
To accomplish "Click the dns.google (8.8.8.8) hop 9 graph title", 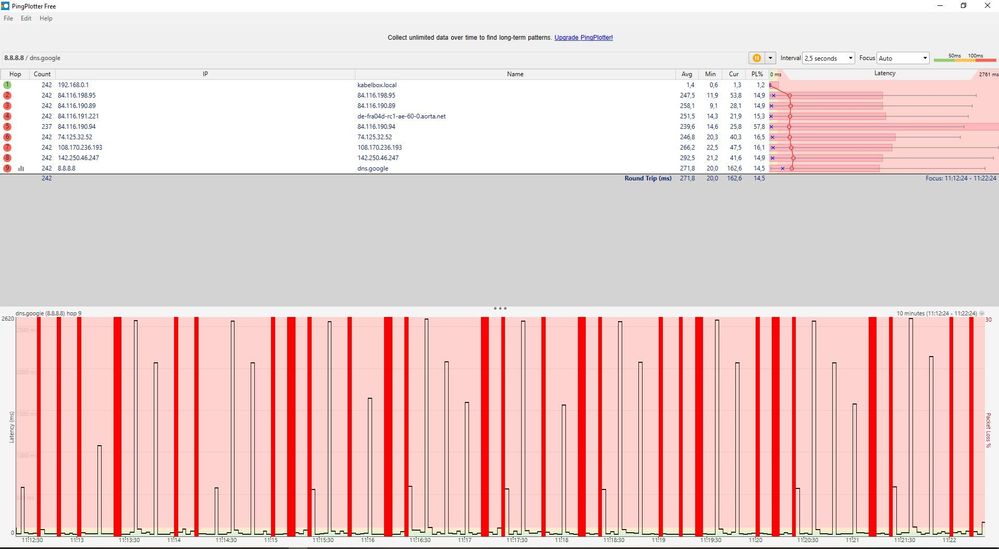I will [x=48, y=313].
